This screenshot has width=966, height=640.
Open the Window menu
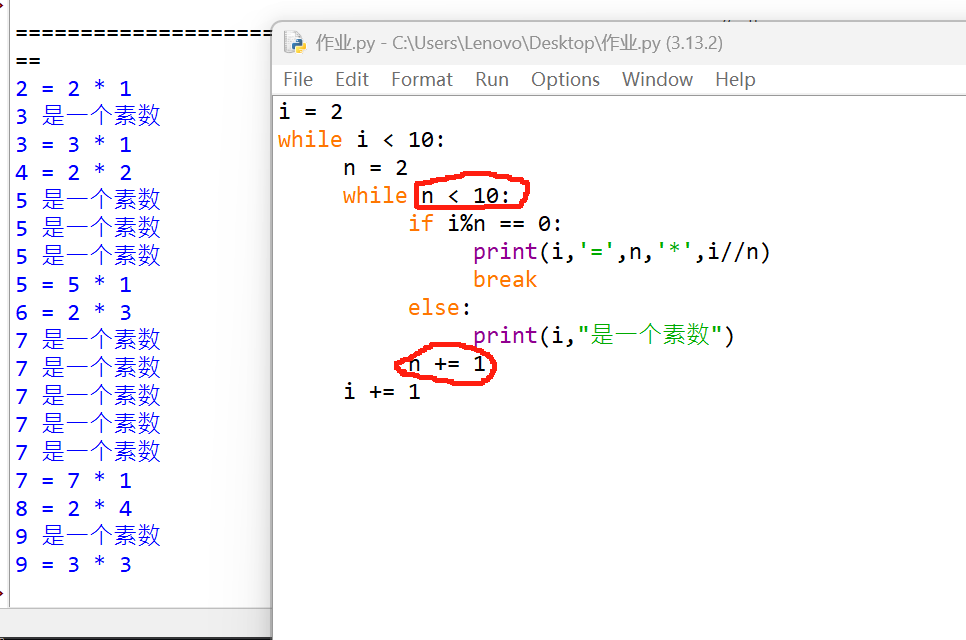tap(657, 79)
